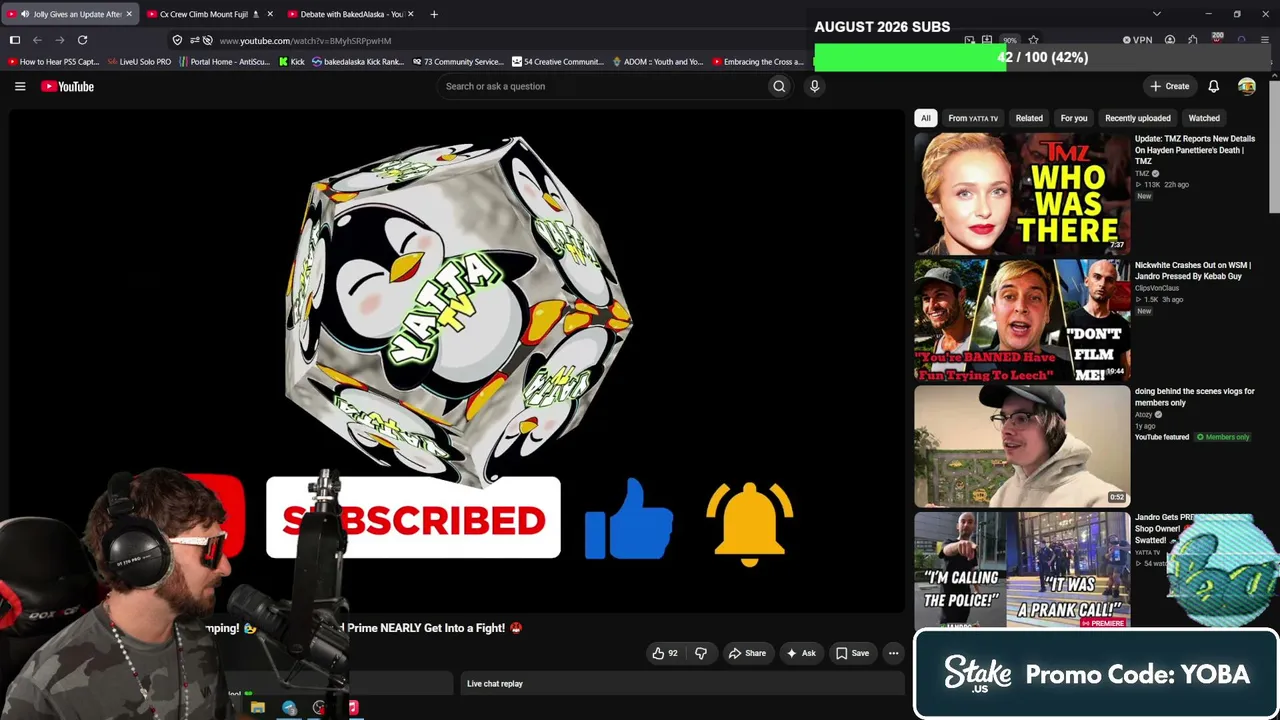1280x720 pixels.
Task: Close the Jolly Gives an Update tab
Action: click(129, 14)
